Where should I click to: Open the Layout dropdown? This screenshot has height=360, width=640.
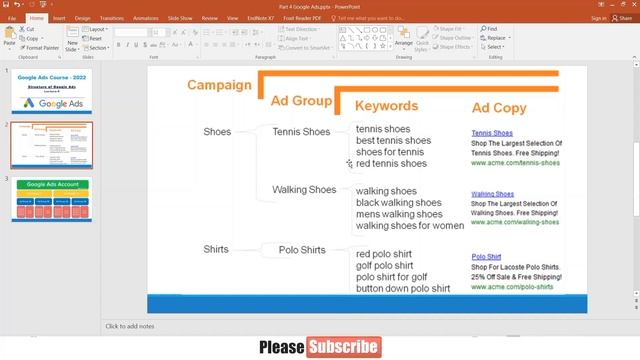tap(95, 29)
